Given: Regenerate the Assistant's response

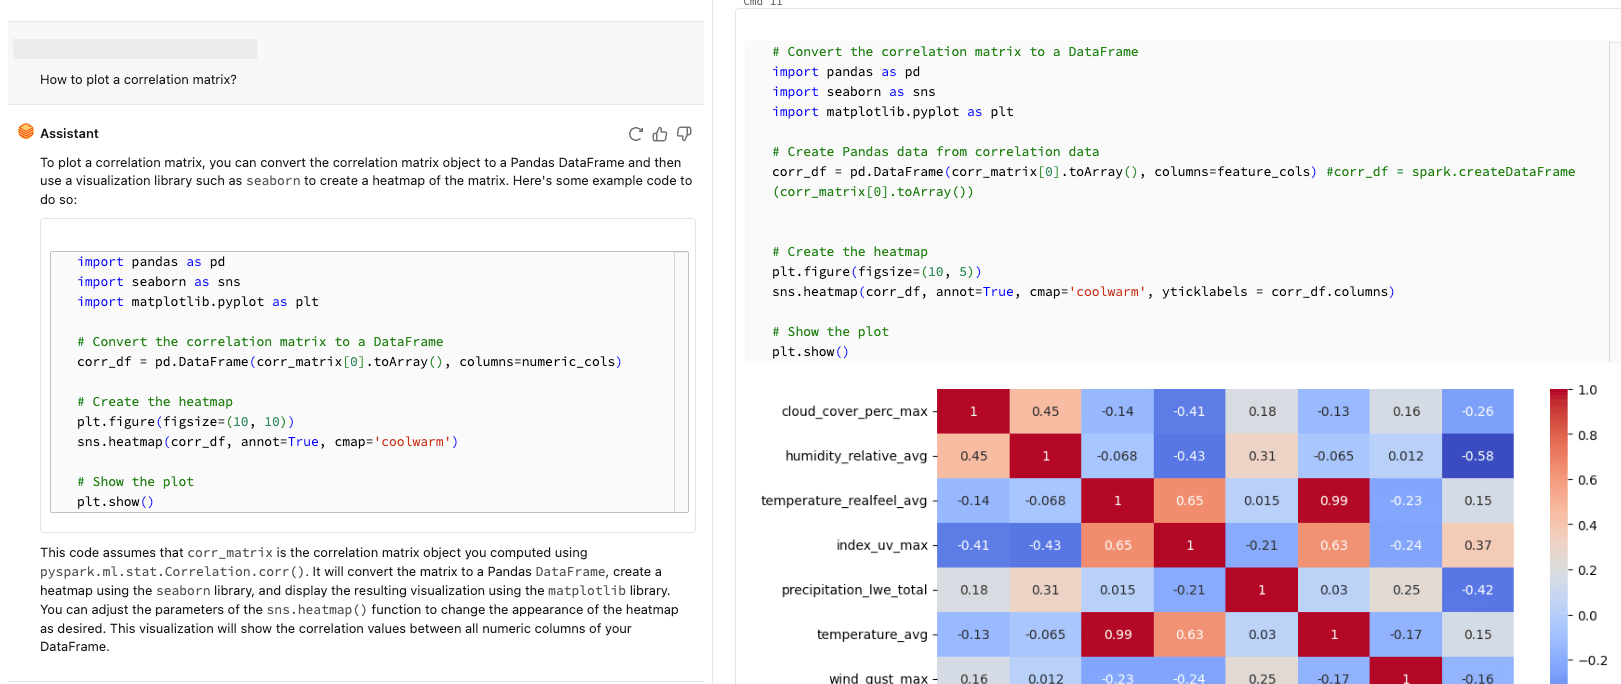Looking at the screenshot, I should (635, 134).
